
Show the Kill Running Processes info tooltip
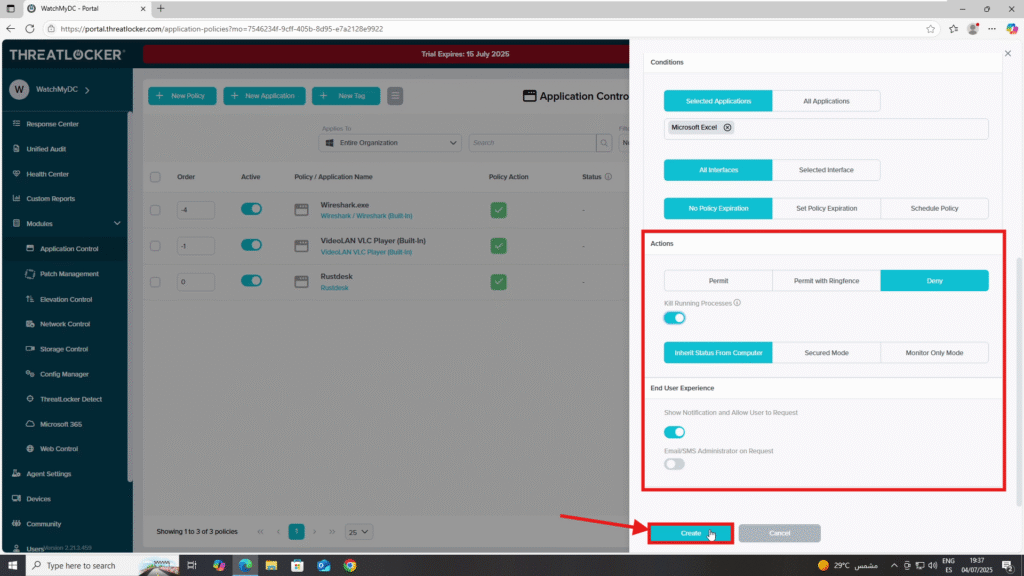pyautogui.click(x=737, y=303)
